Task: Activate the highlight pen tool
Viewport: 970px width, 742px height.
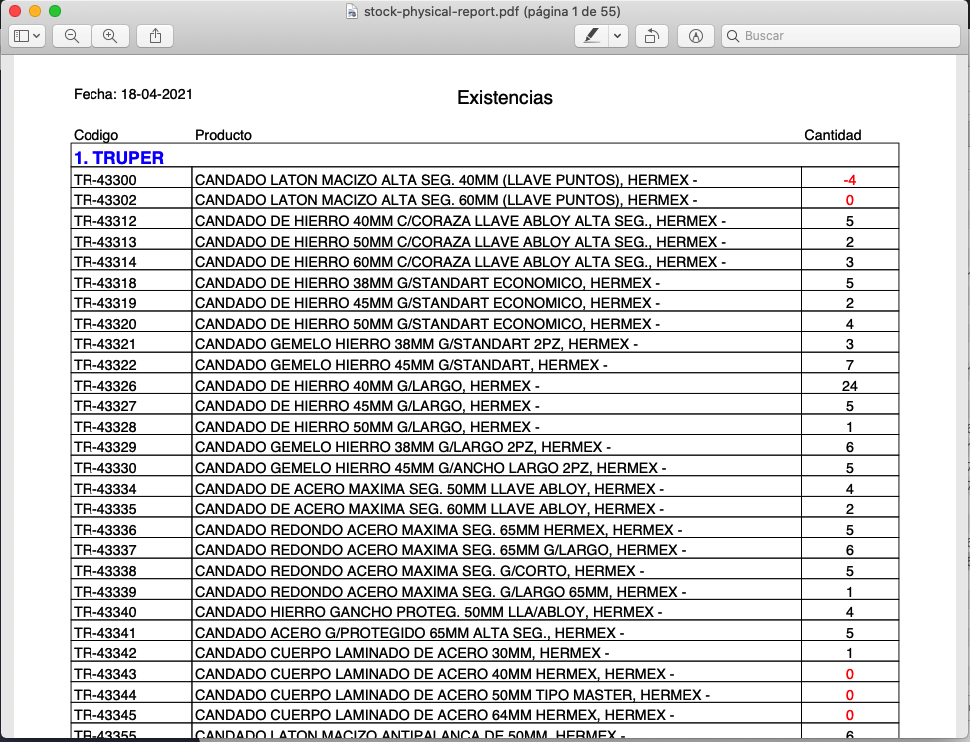Action: tap(591, 36)
